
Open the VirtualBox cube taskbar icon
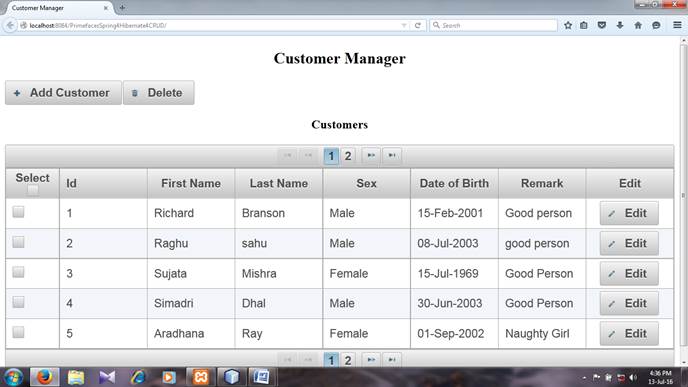tap(232, 377)
